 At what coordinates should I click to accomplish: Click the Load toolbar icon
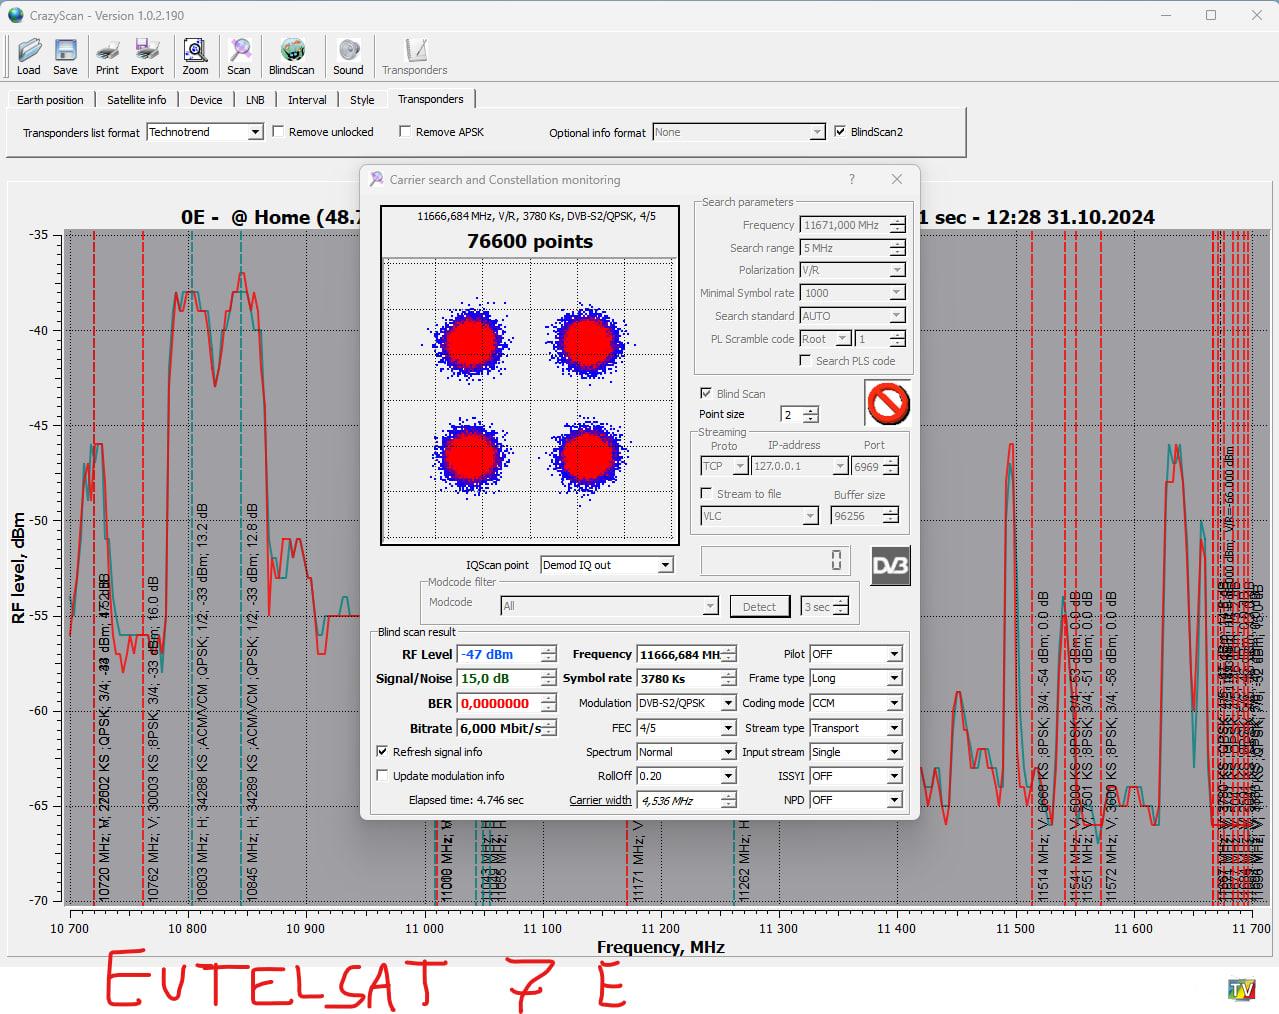tap(29, 56)
